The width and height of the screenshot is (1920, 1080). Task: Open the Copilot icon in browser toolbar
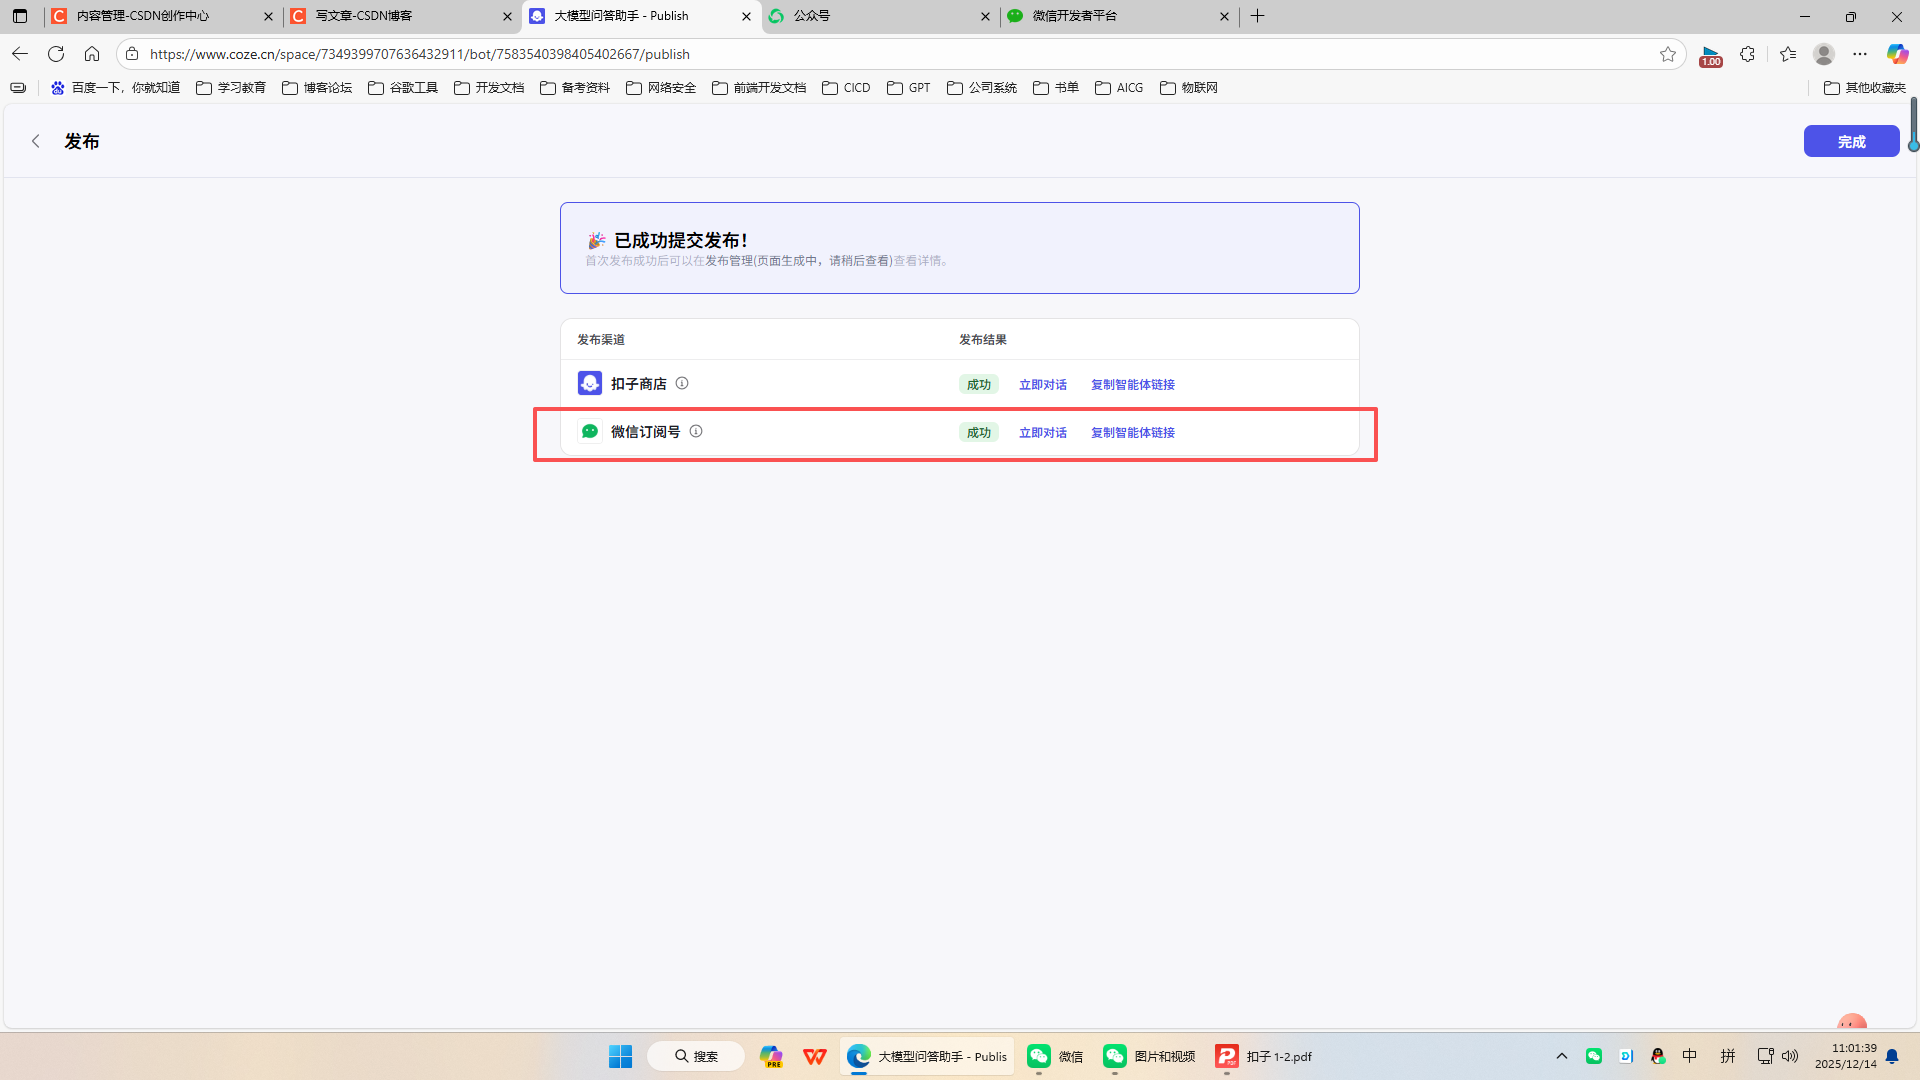1896,54
